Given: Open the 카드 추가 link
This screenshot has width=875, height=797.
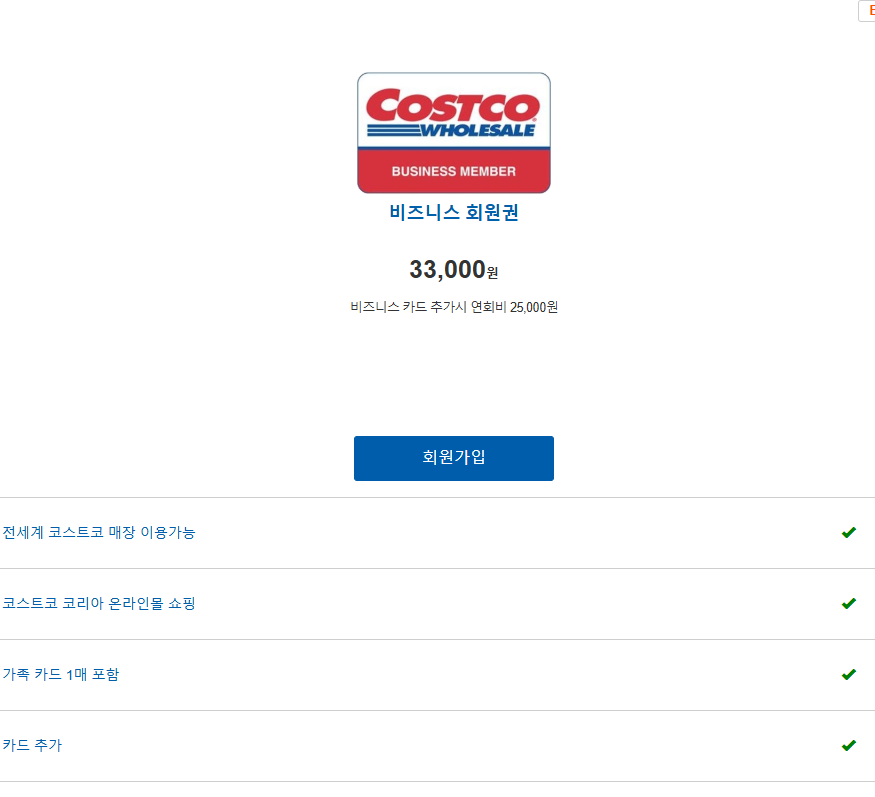Looking at the screenshot, I should (32, 745).
